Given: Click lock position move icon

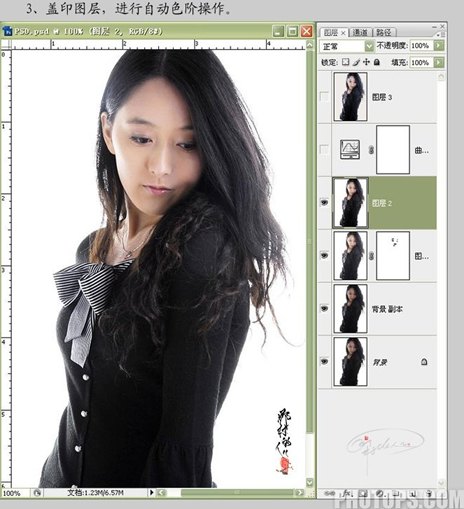Looking at the screenshot, I should tap(366, 62).
